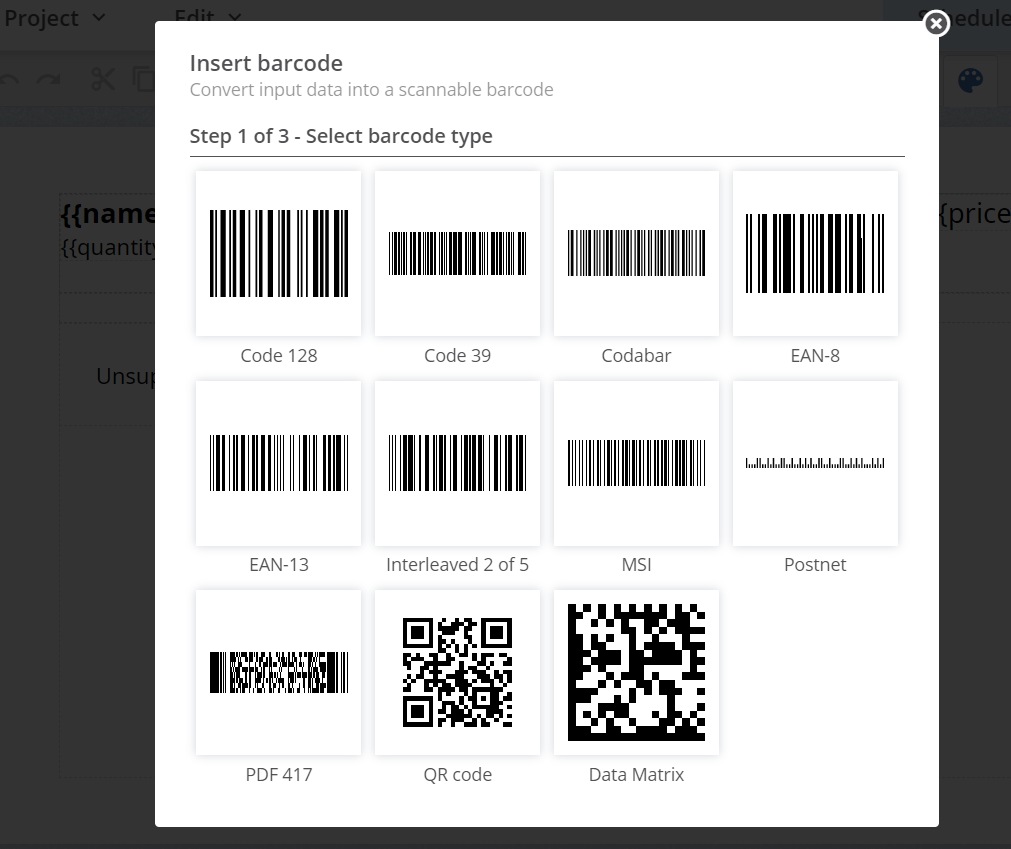Select the PDF 417 barcode type
Image resolution: width=1011 pixels, height=849 pixels.
pos(278,672)
